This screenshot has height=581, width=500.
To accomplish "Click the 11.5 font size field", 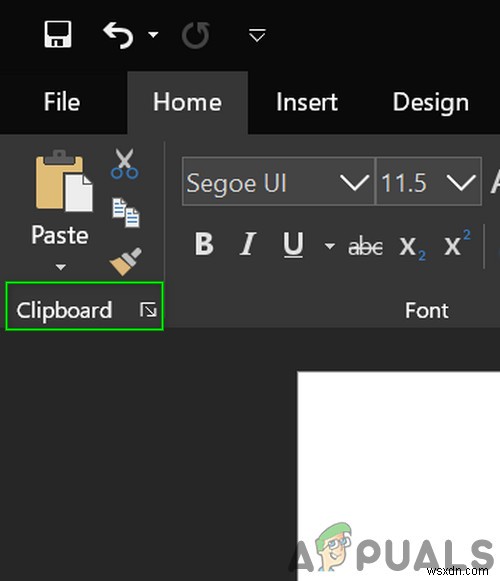I will tap(410, 182).
